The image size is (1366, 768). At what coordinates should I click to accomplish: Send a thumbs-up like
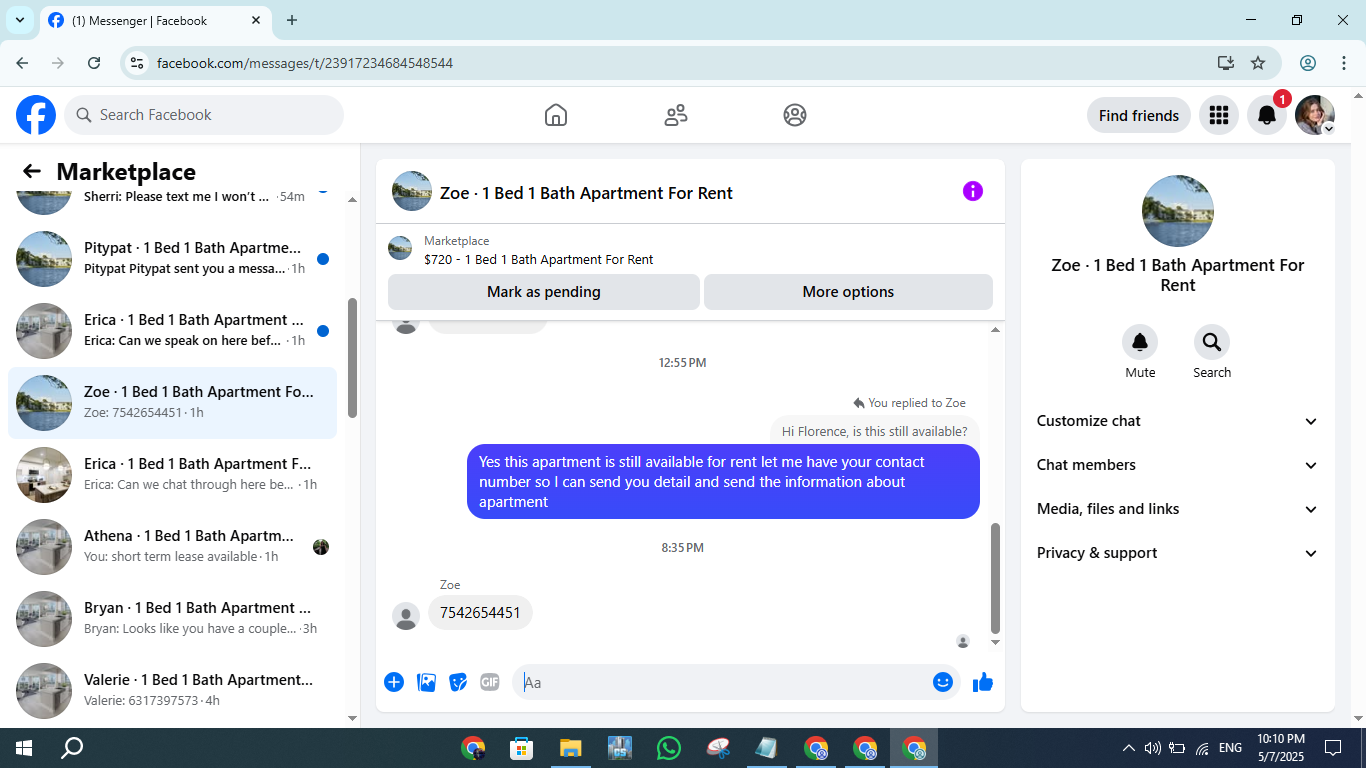(x=983, y=682)
